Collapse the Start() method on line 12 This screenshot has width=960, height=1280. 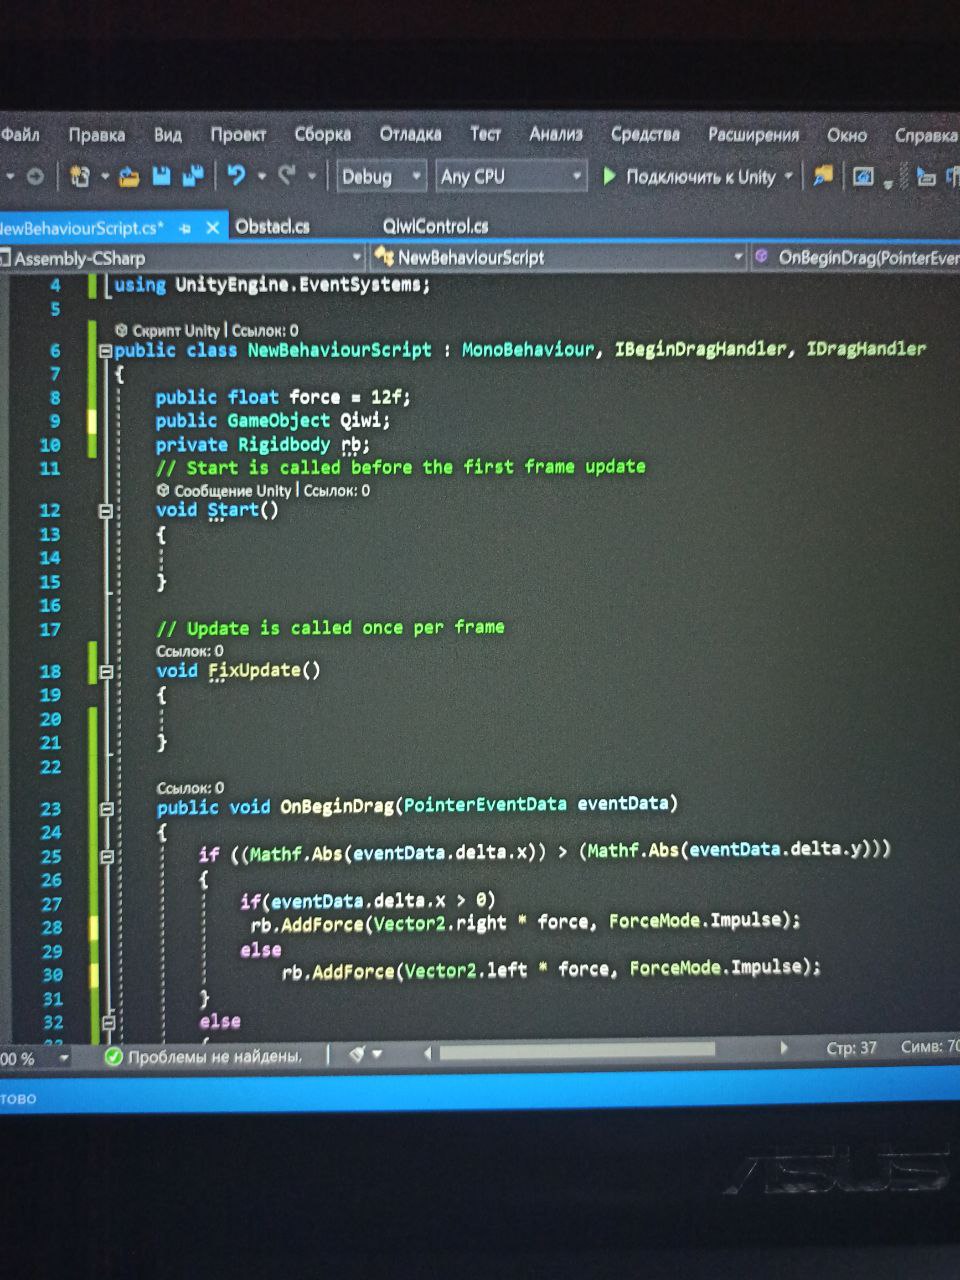pos(105,511)
